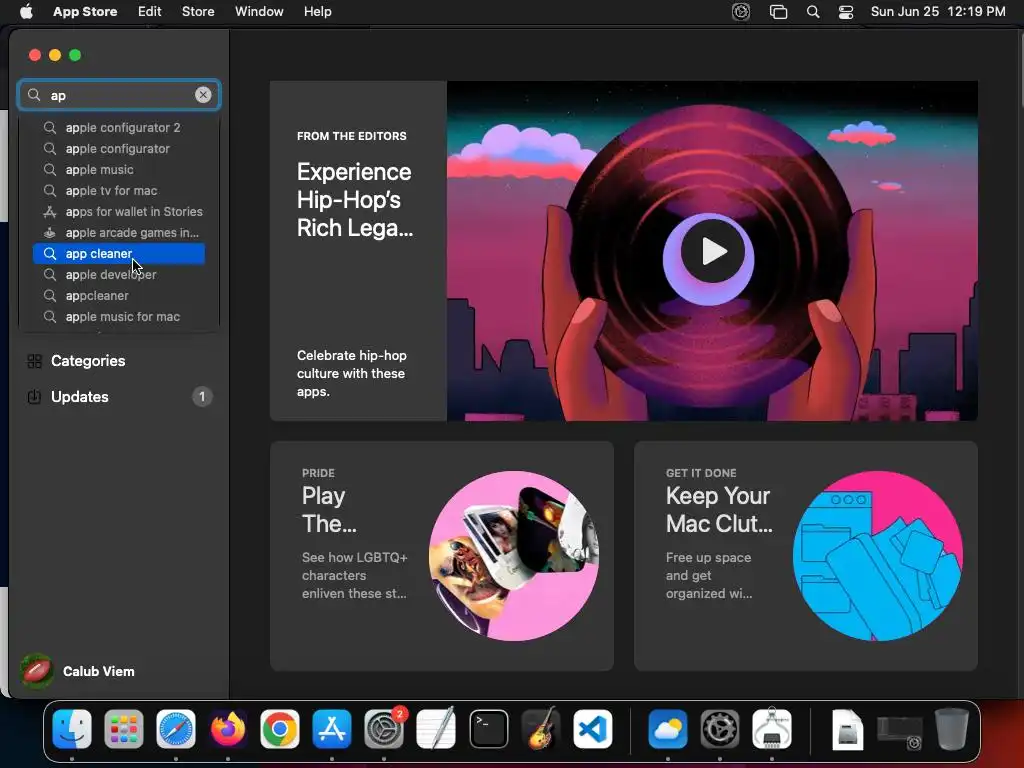Launch Firefox from the Dock
The width and height of the screenshot is (1024, 768).
(228, 729)
